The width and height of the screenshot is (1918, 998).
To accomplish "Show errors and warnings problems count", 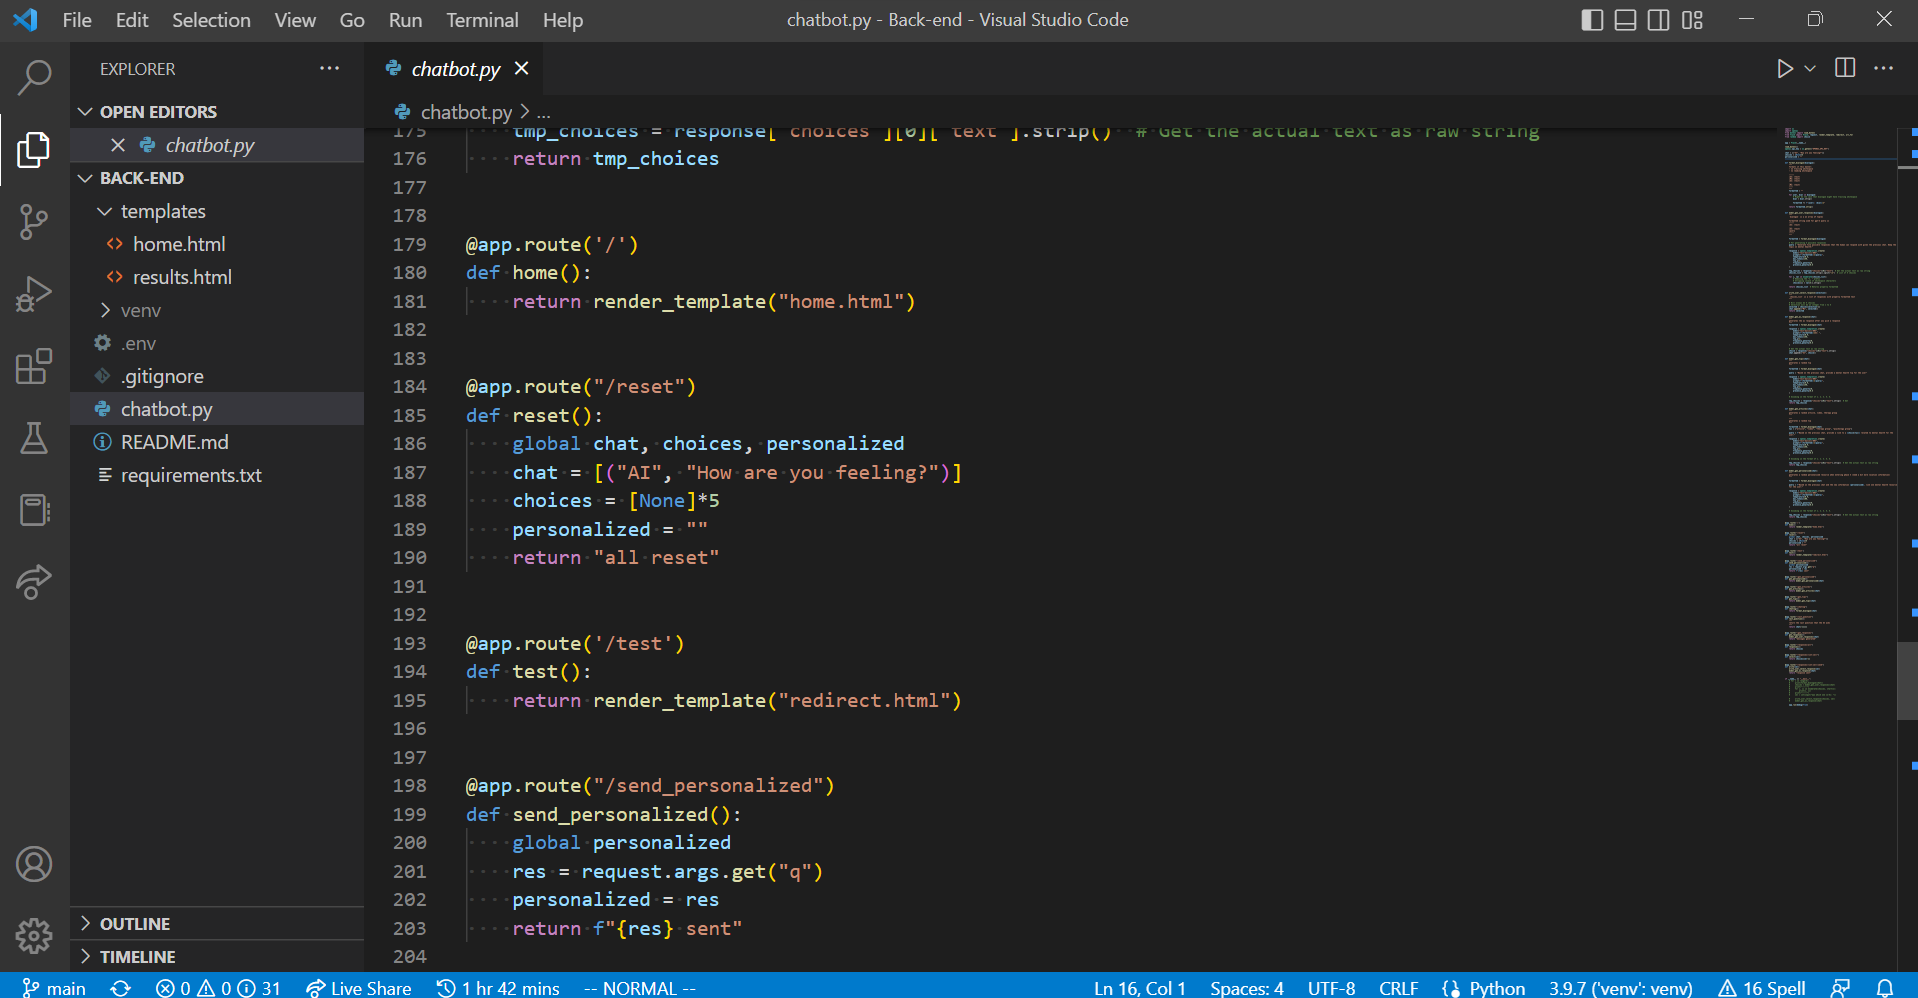I will point(218,988).
